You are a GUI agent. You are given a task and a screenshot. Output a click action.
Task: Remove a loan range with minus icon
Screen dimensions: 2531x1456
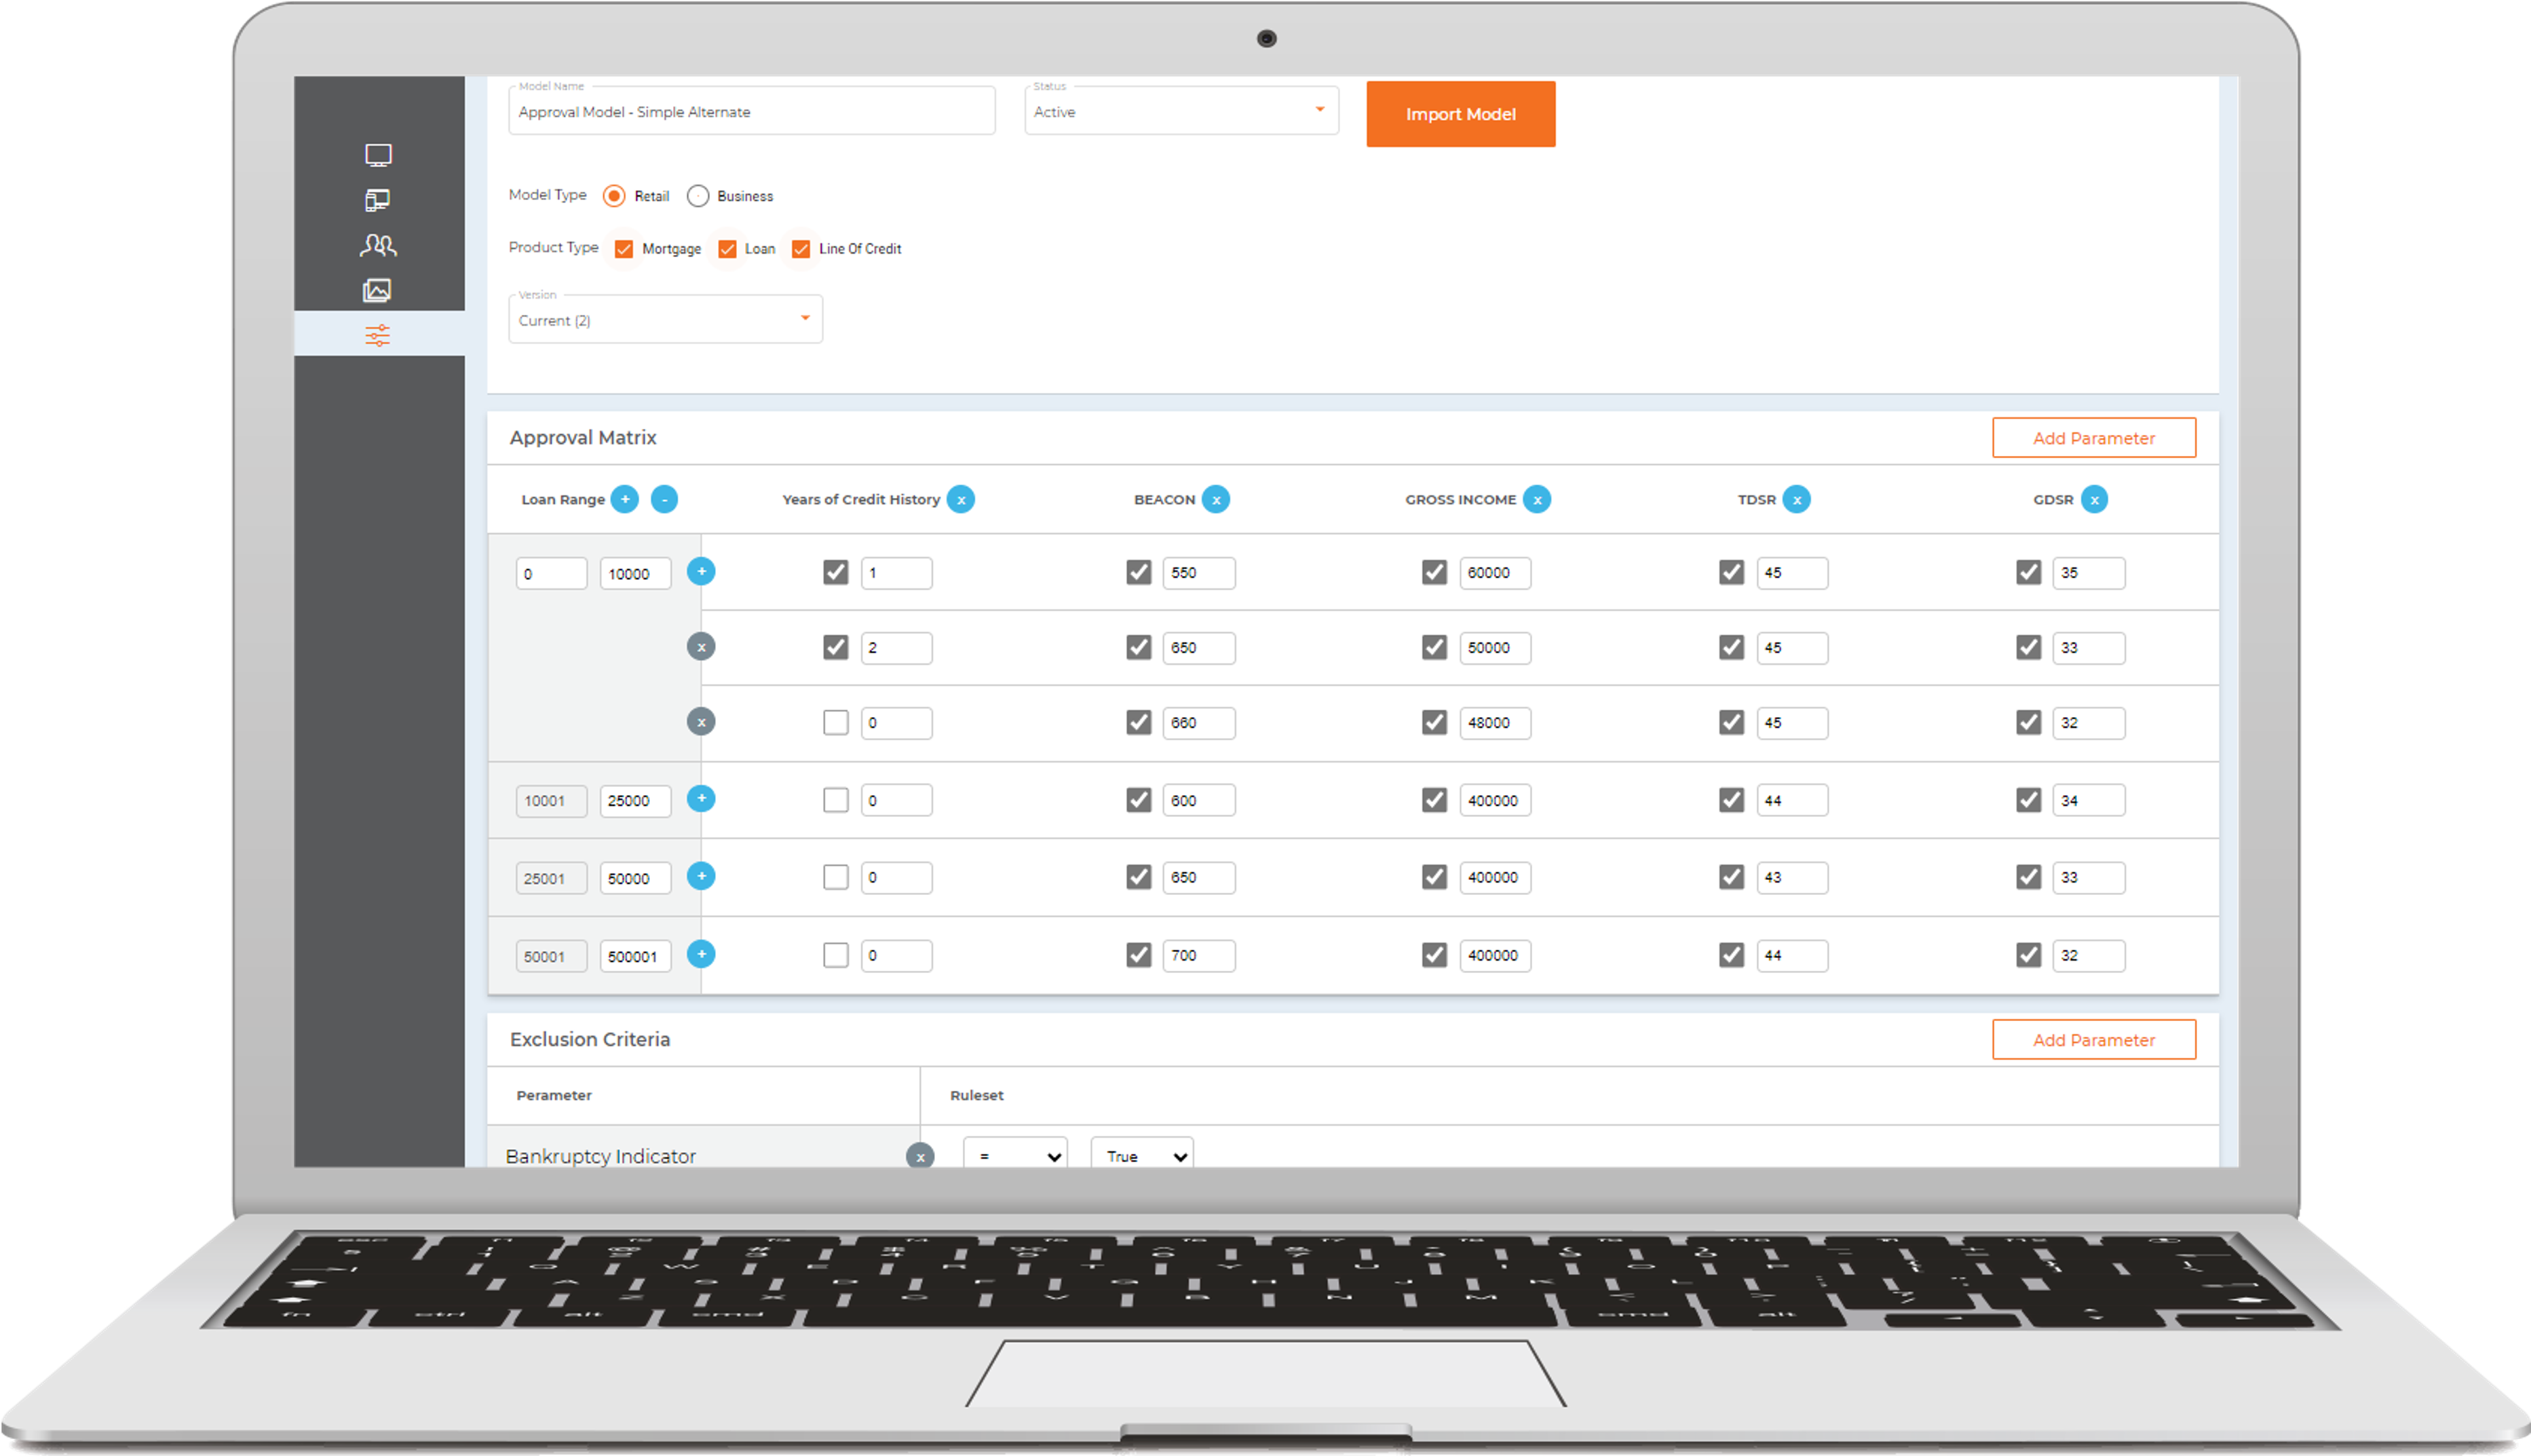[x=664, y=499]
